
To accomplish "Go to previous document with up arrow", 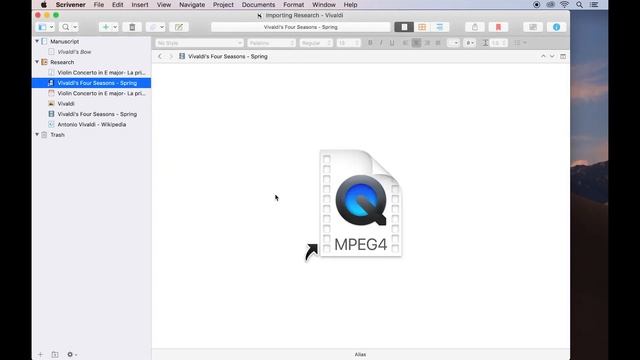I will coord(543,56).
